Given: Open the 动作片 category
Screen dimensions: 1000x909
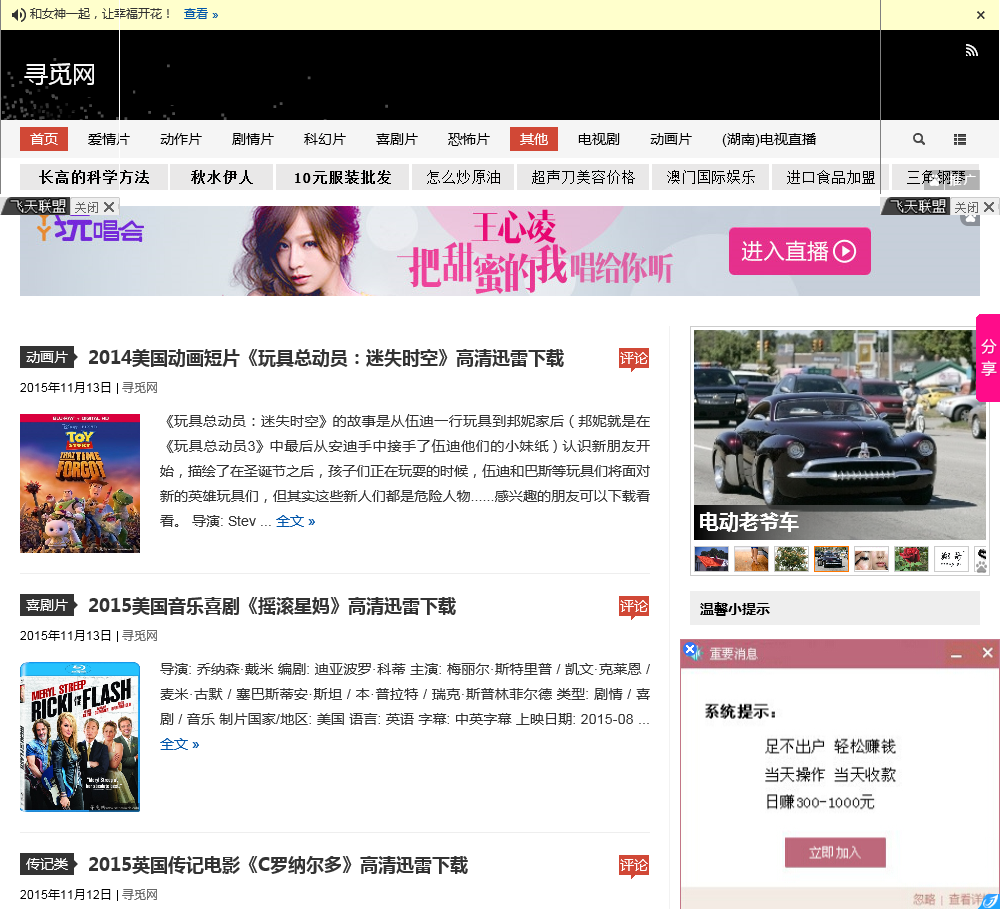Looking at the screenshot, I should coord(180,139).
